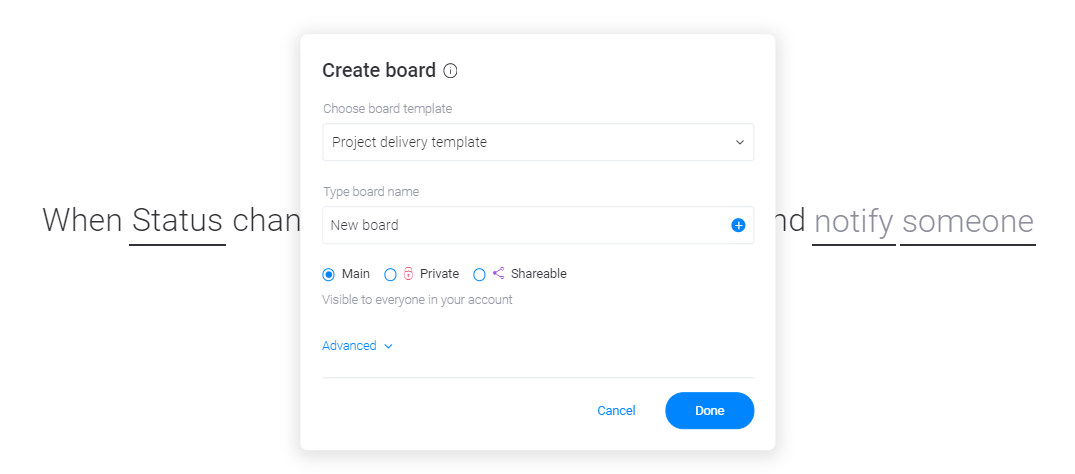Click the Main label text
Viewport: 1075px width, 474px height.
pos(356,274)
